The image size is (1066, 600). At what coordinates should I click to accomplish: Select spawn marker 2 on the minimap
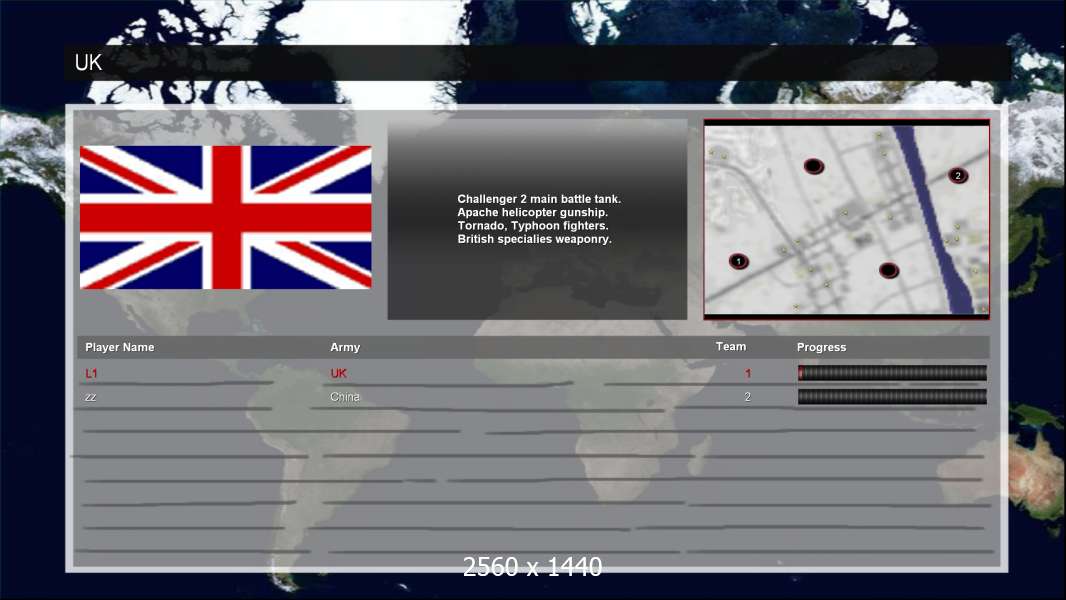tap(958, 176)
